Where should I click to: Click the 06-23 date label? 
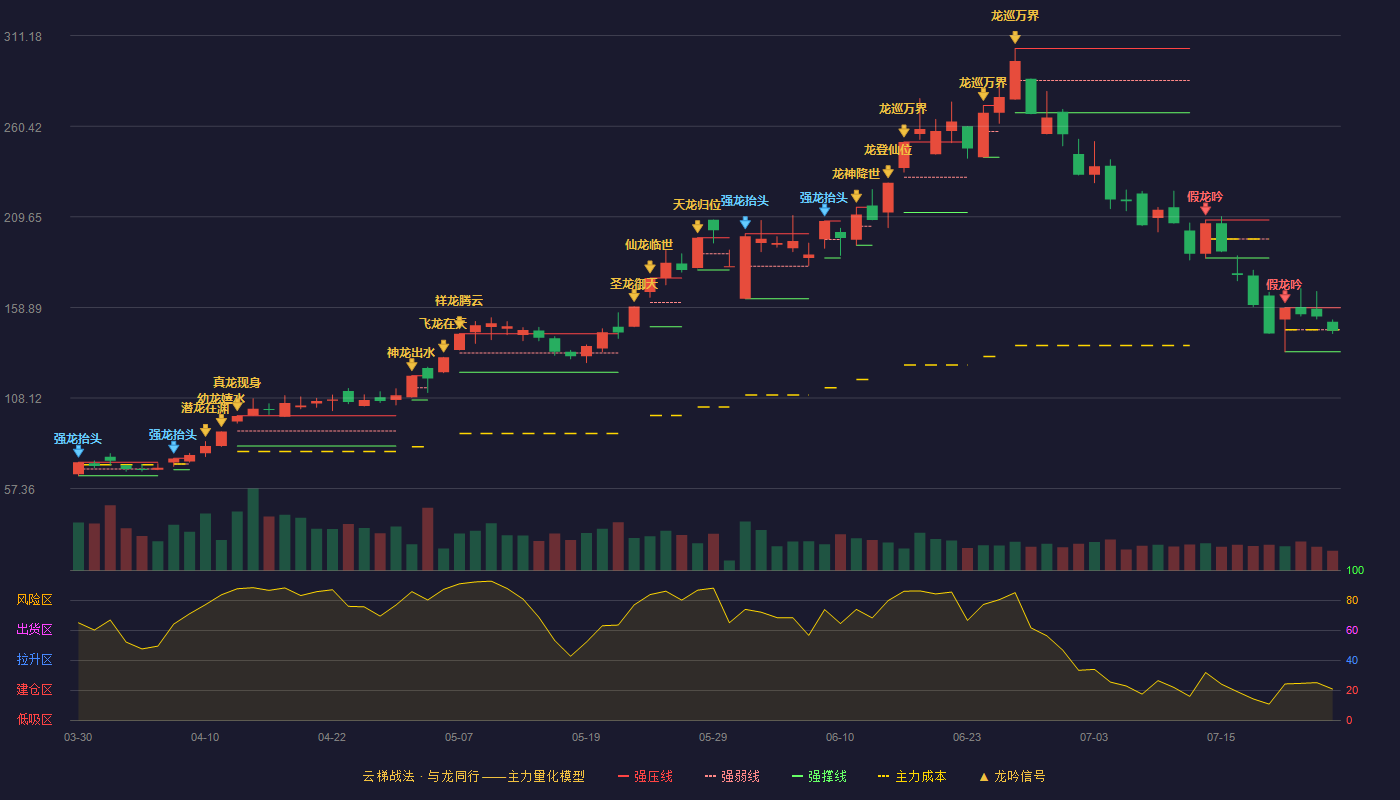pos(967,737)
